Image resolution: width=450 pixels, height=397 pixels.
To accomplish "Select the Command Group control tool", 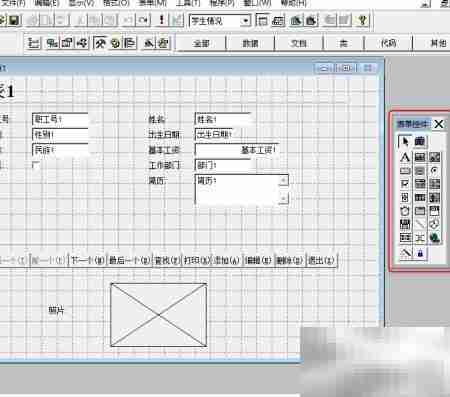I will click(420, 171).
